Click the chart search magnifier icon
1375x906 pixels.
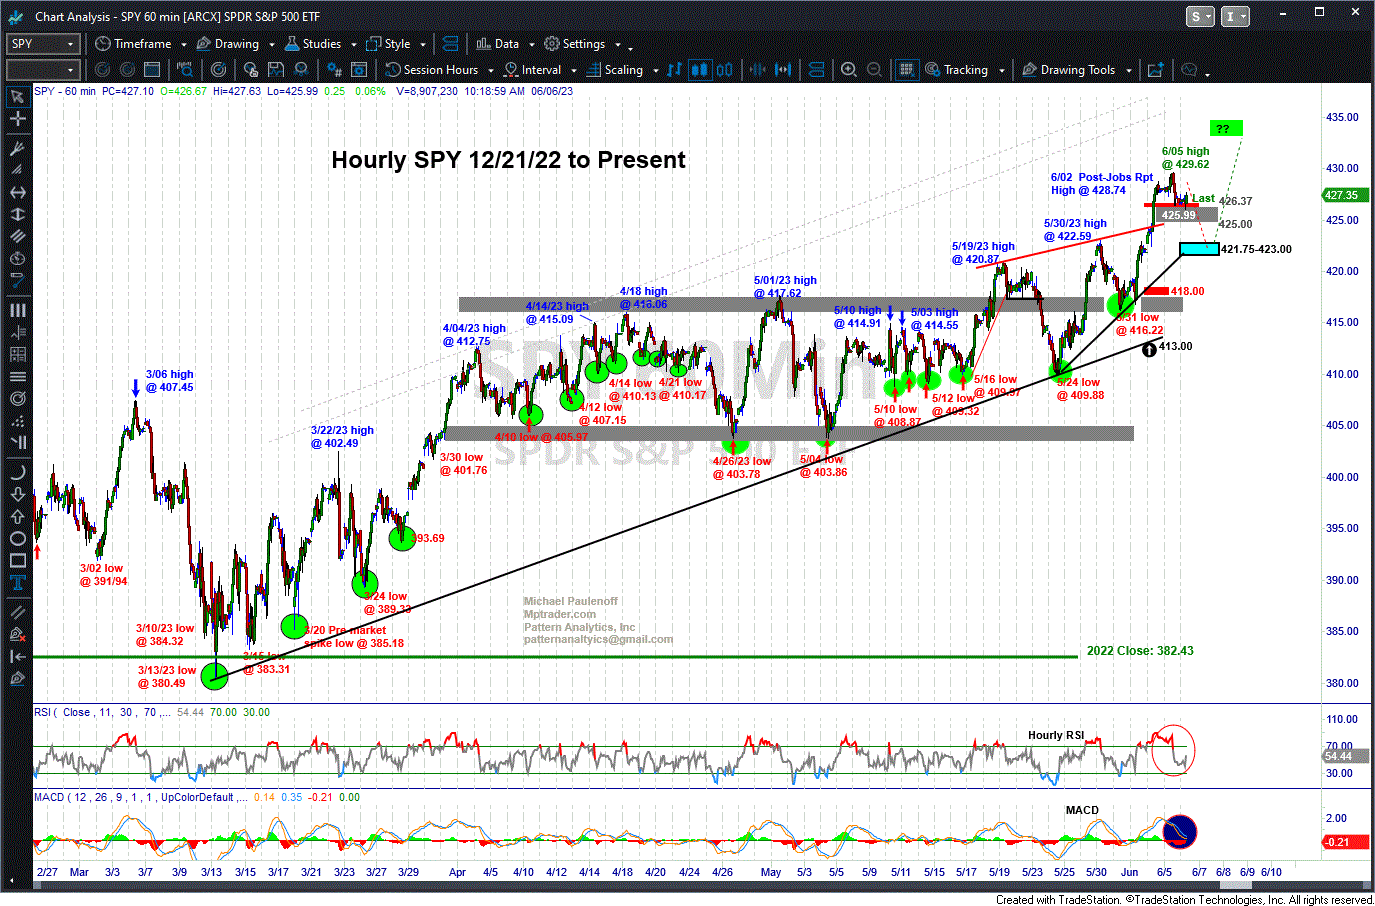pyautogui.click(x=185, y=70)
